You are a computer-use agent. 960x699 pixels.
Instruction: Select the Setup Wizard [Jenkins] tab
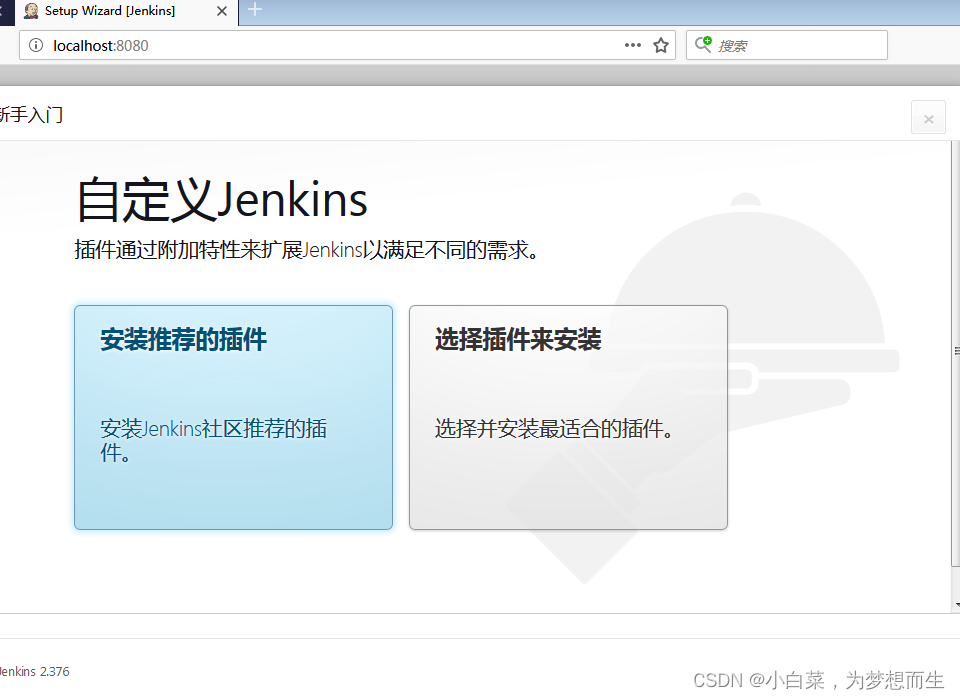tap(126, 12)
